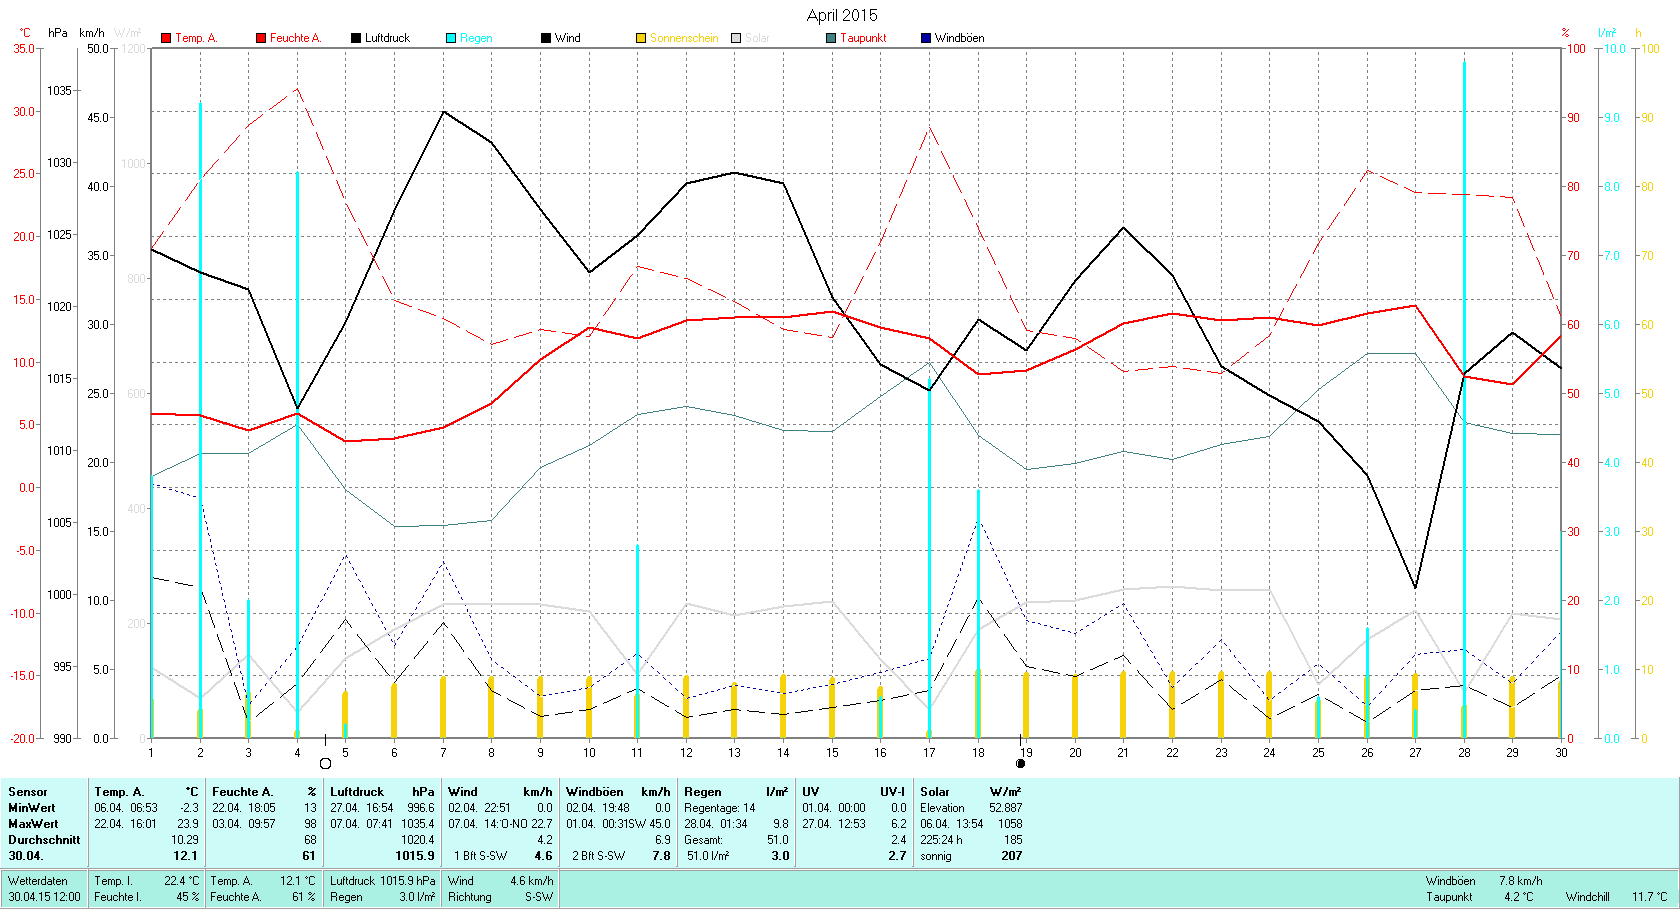Click the indoor humidity value 45 %

188,897
